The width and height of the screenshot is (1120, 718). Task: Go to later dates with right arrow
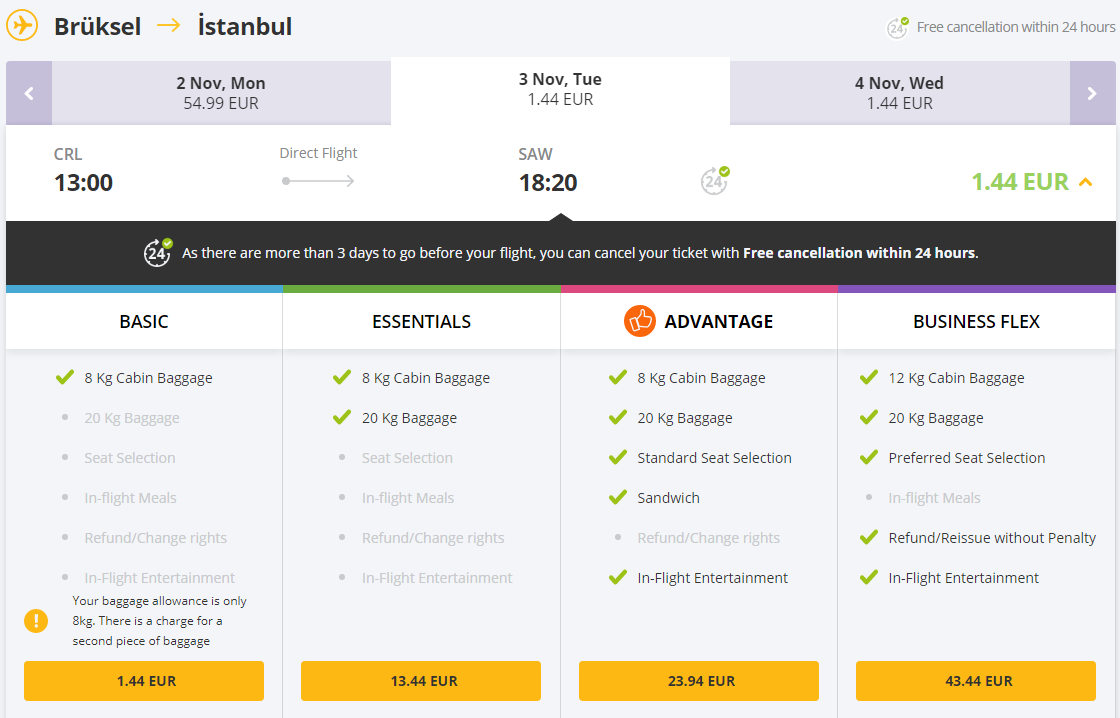point(1092,93)
